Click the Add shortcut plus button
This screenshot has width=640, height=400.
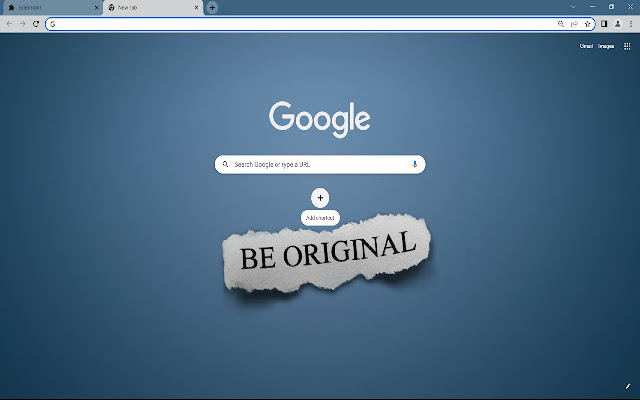(320, 198)
